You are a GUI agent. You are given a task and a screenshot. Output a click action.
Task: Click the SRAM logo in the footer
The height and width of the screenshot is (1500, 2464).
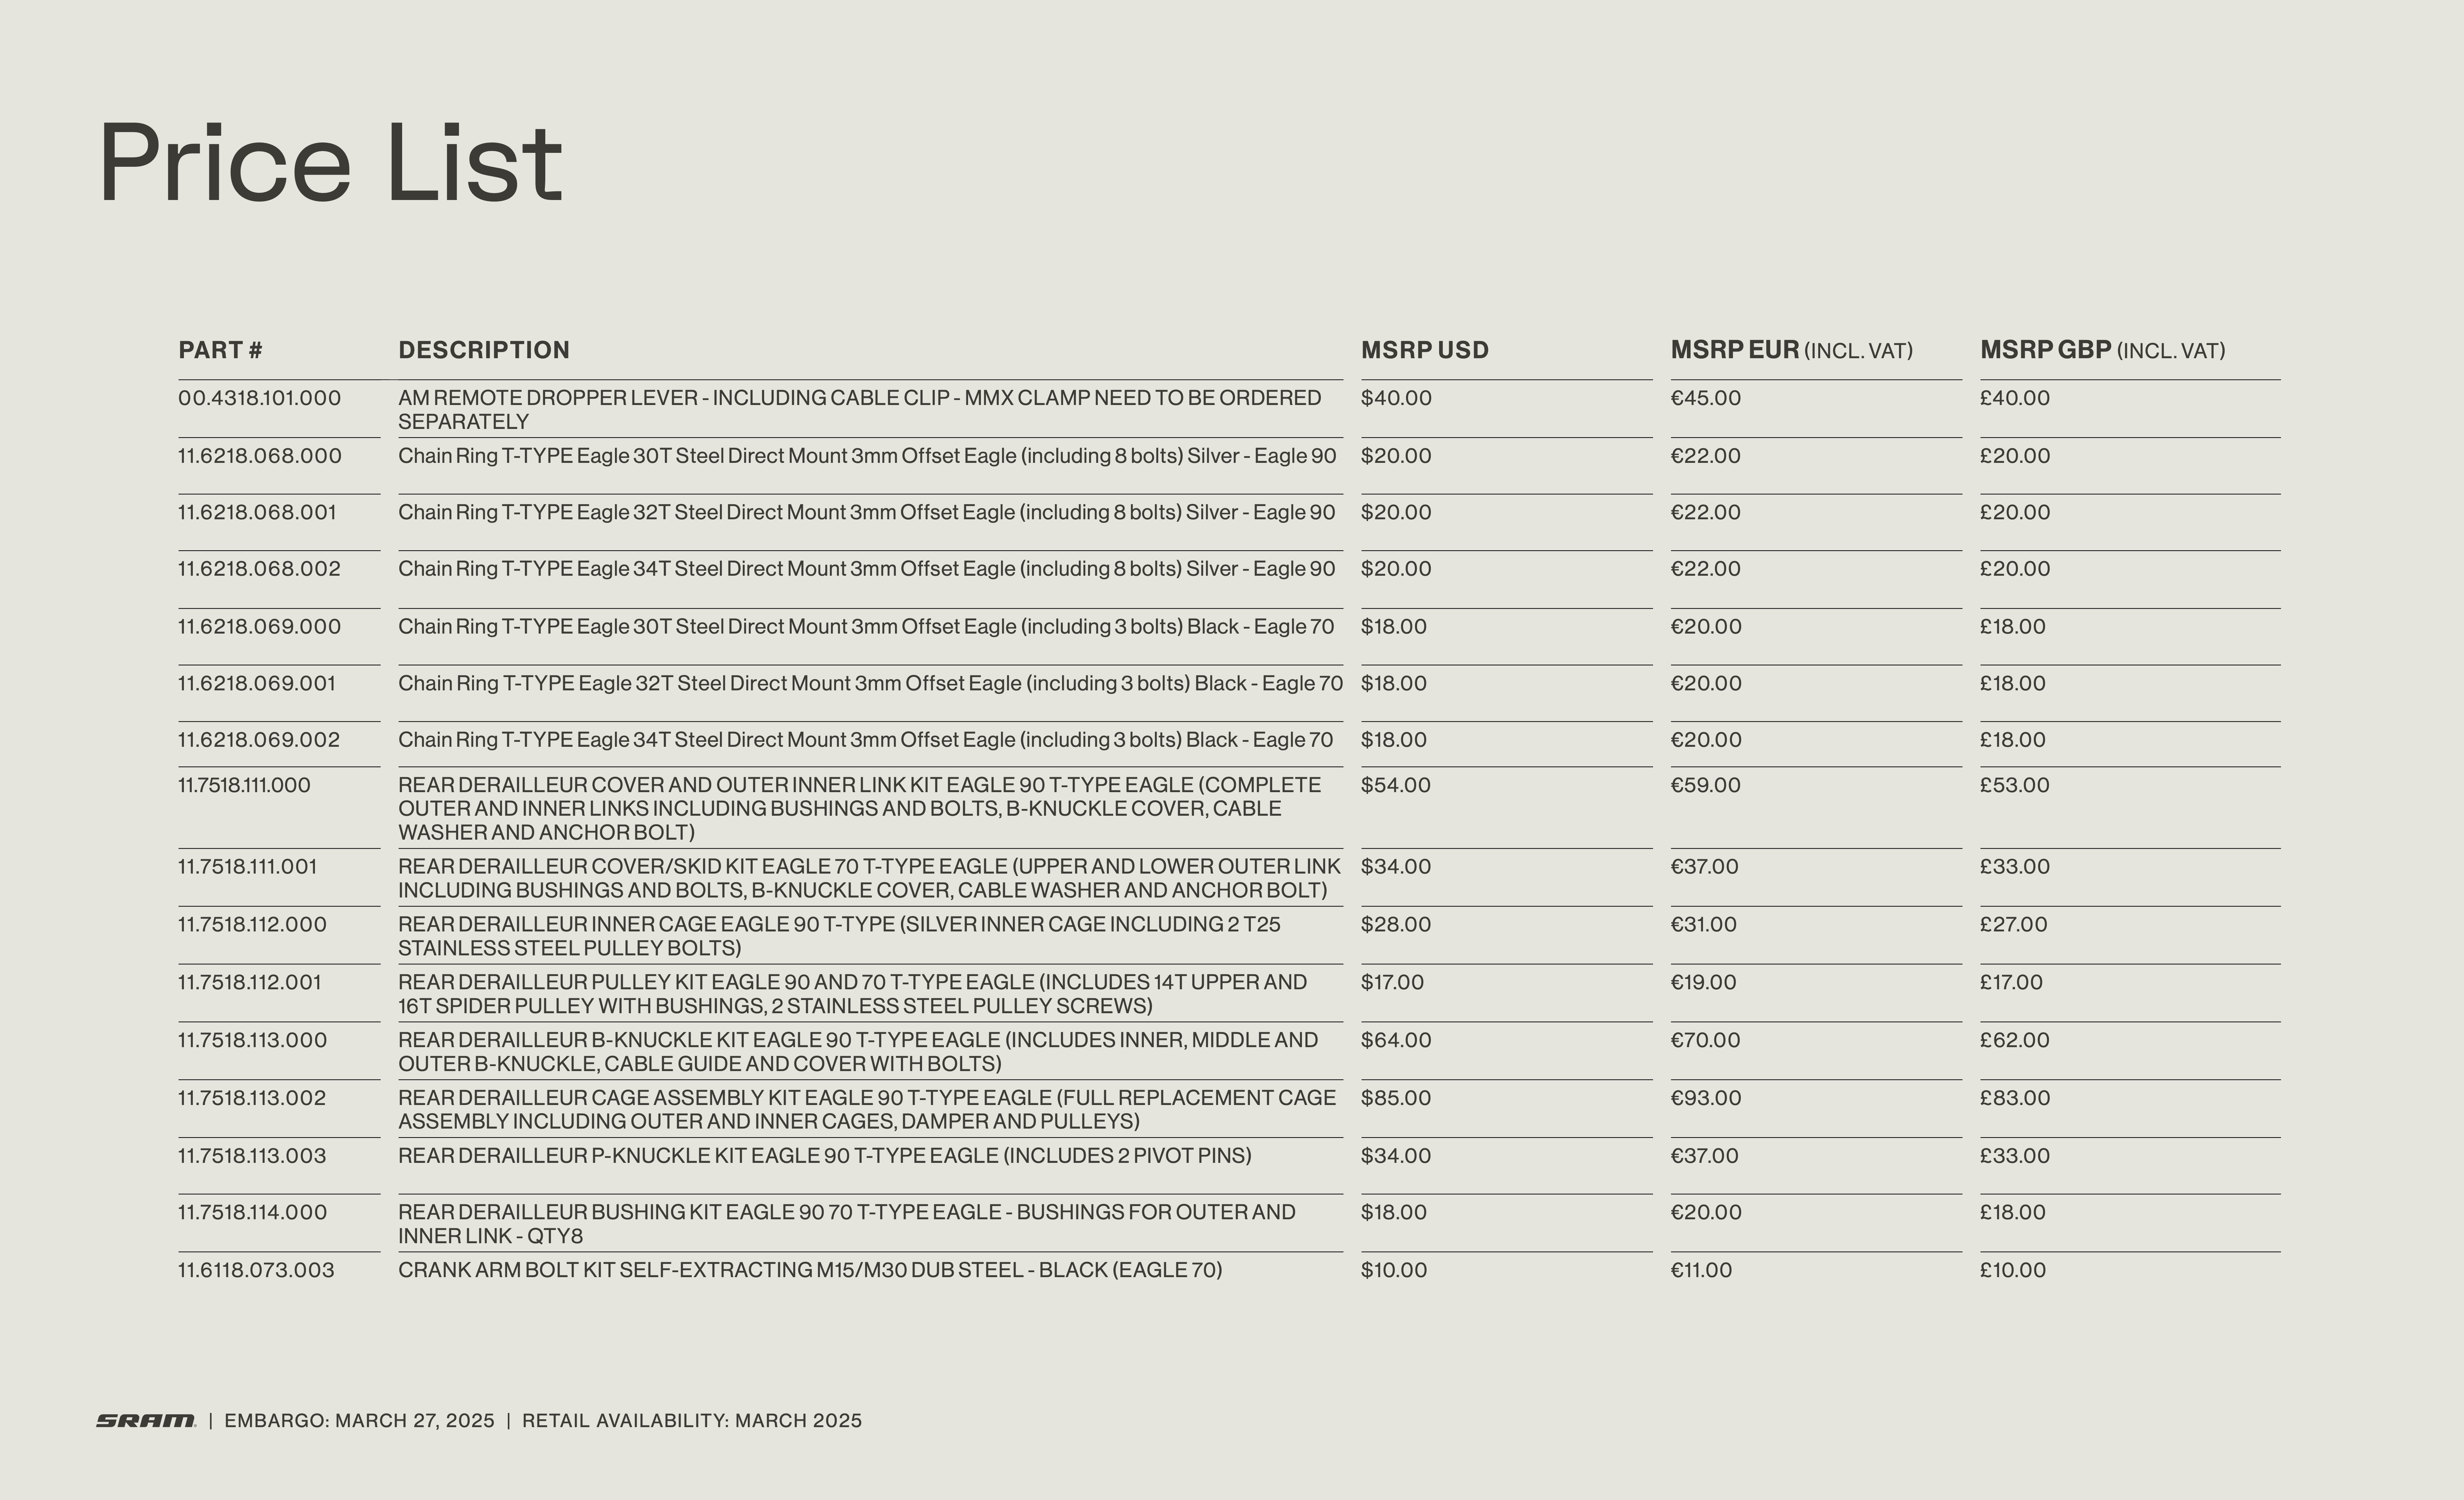click(x=146, y=1421)
